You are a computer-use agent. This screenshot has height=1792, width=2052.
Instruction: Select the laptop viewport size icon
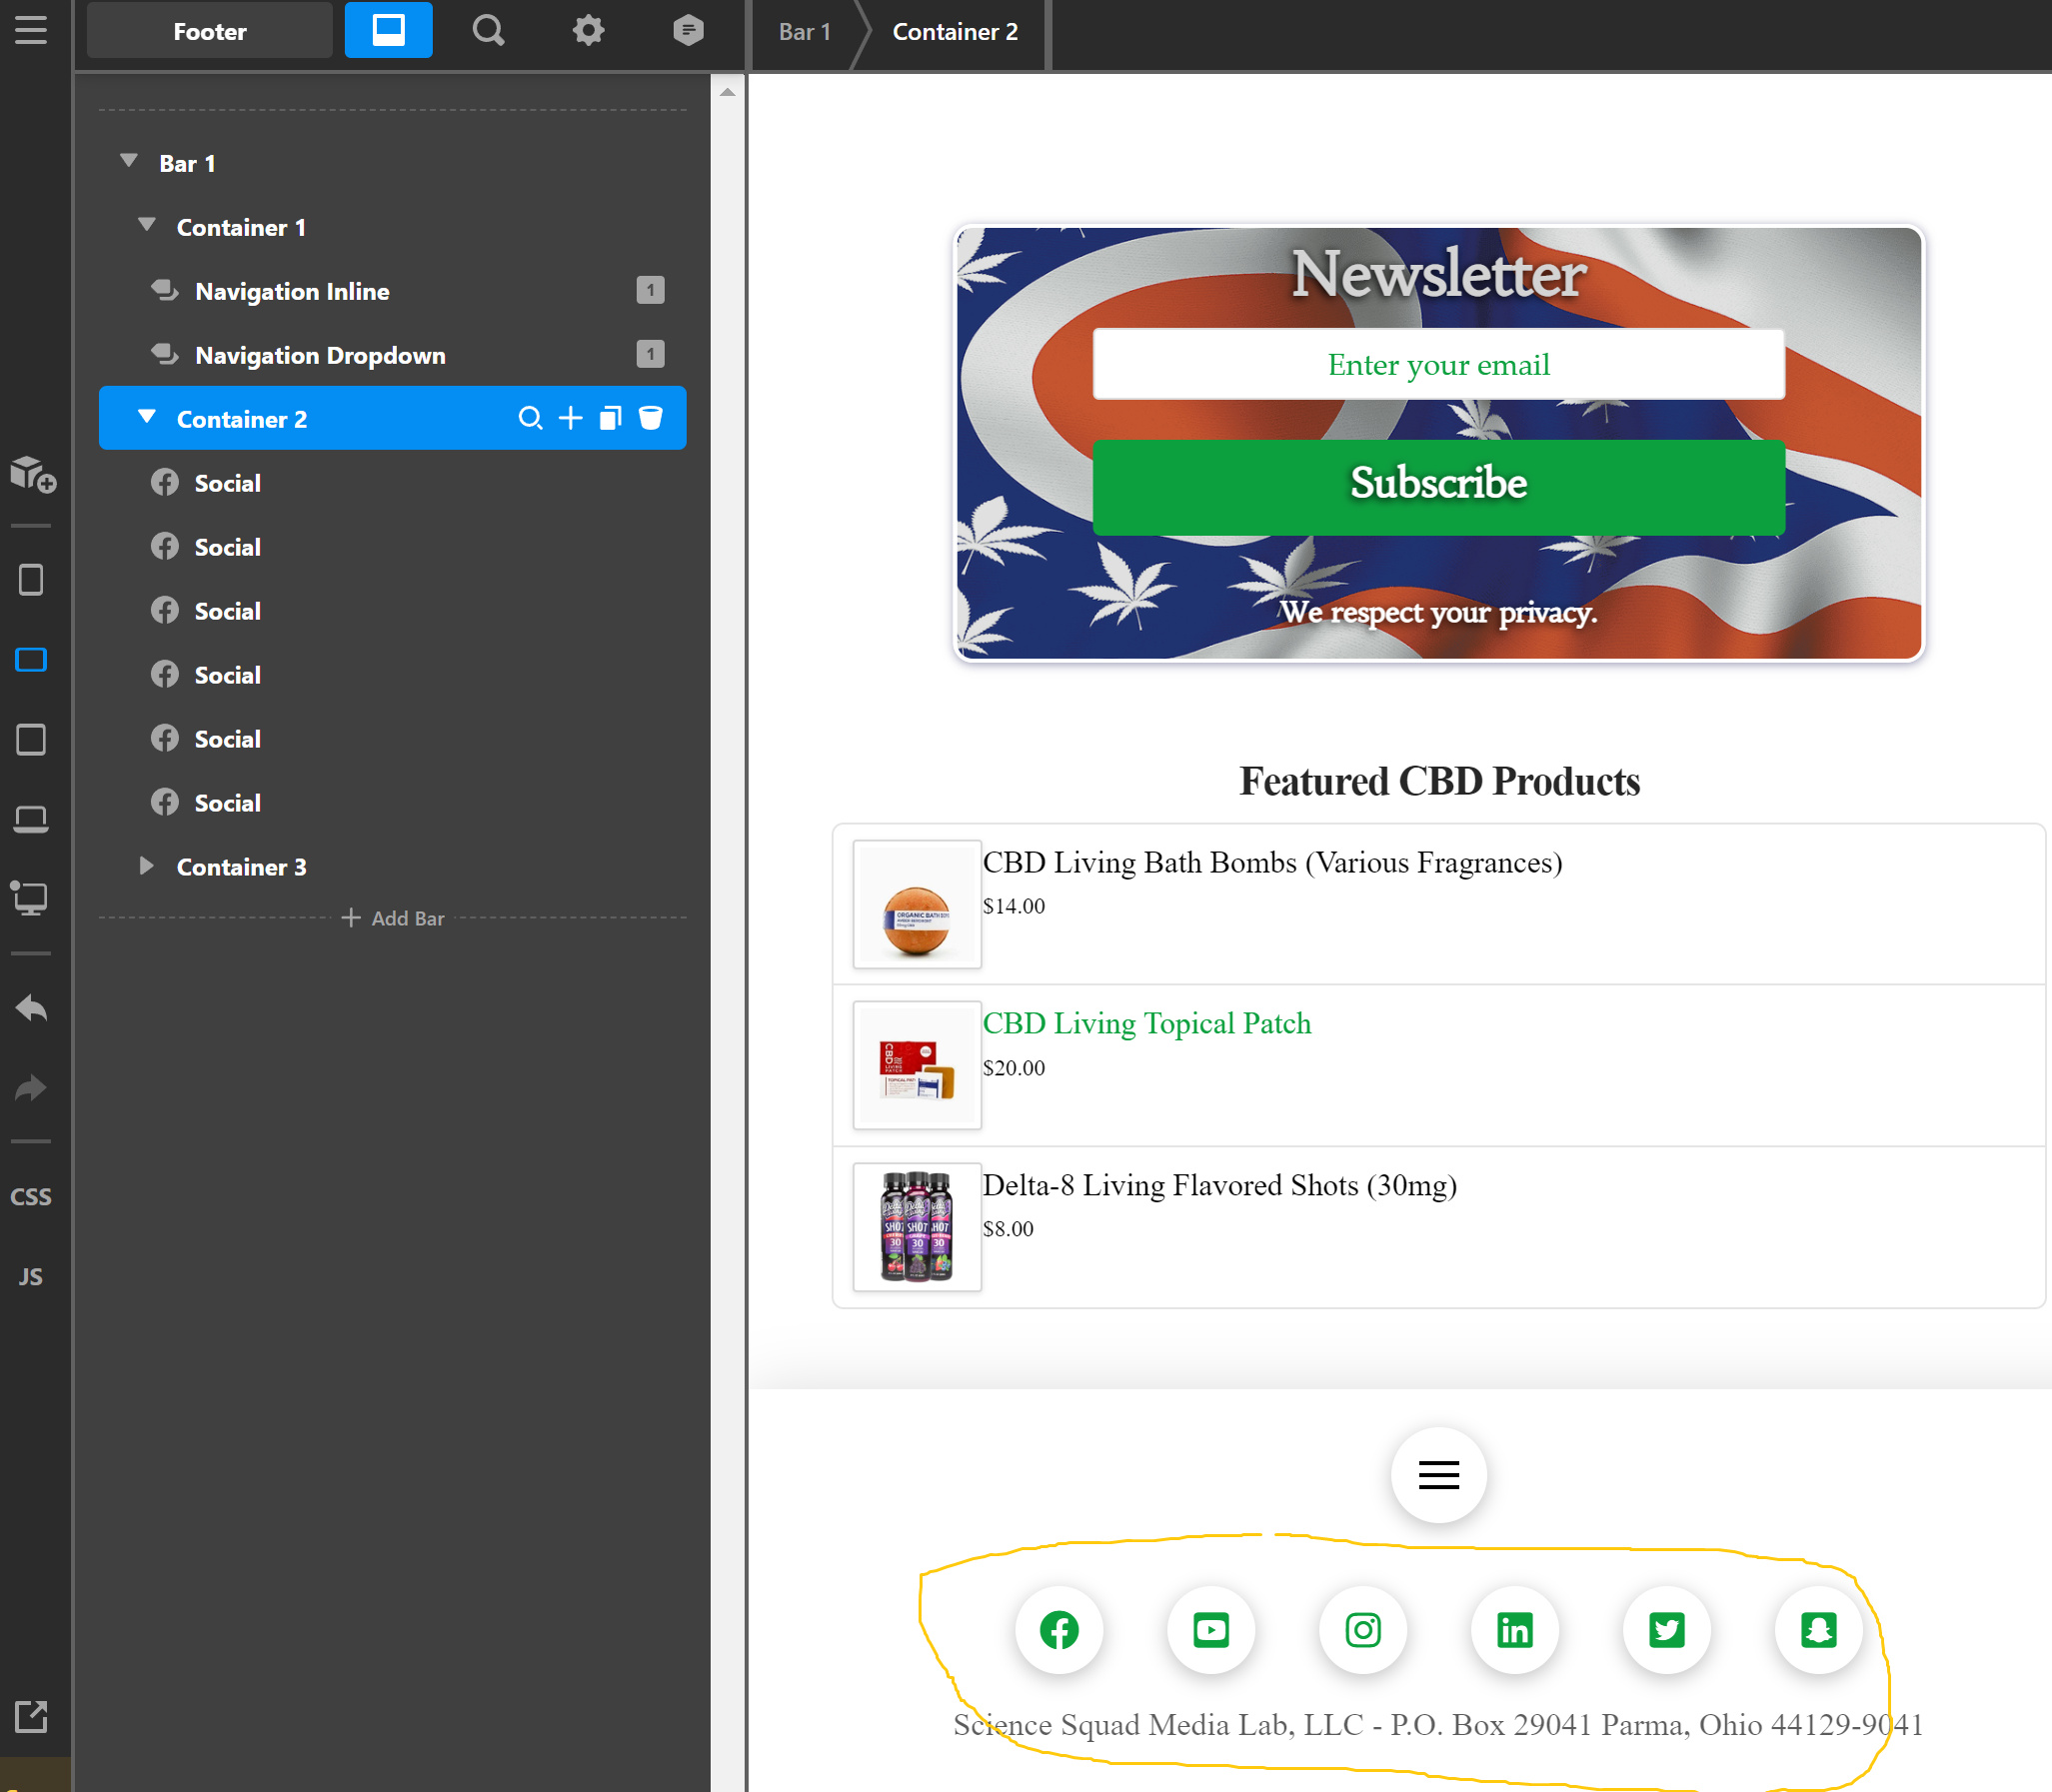(31, 820)
